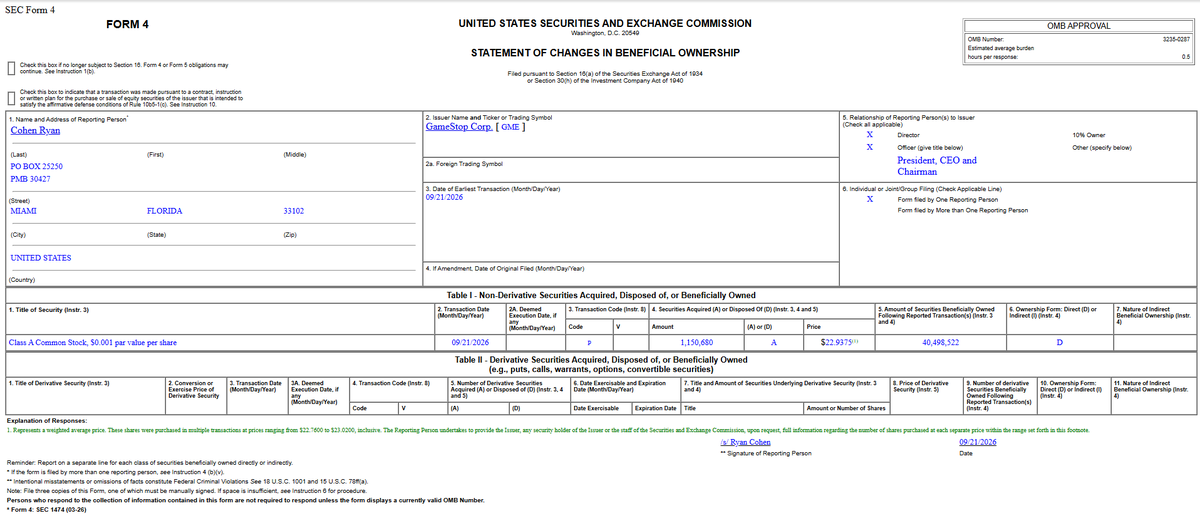Click the Table II Derivative Securities heading
Viewport: 1200px width, 528px height.
pos(601,364)
